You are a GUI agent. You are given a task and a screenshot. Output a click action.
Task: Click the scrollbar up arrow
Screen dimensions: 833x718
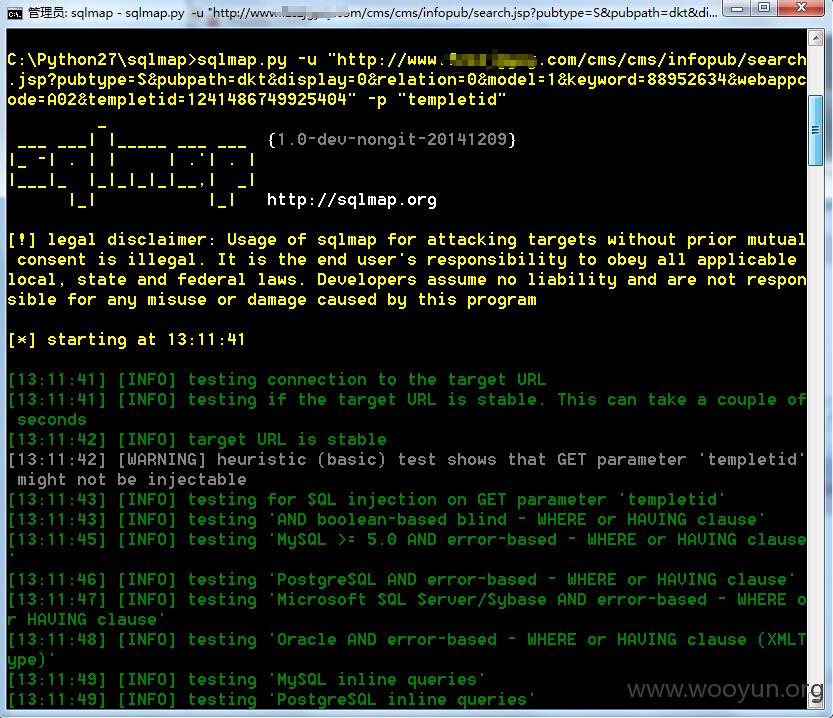(x=815, y=38)
